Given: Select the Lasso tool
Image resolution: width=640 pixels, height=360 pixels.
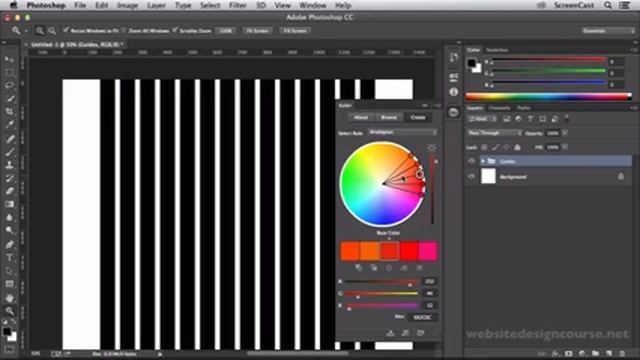Looking at the screenshot, I should 9,86.
